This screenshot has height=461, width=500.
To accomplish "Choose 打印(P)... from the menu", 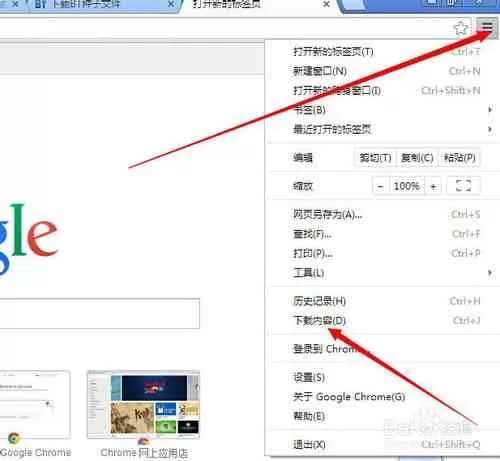I will (383, 253).
